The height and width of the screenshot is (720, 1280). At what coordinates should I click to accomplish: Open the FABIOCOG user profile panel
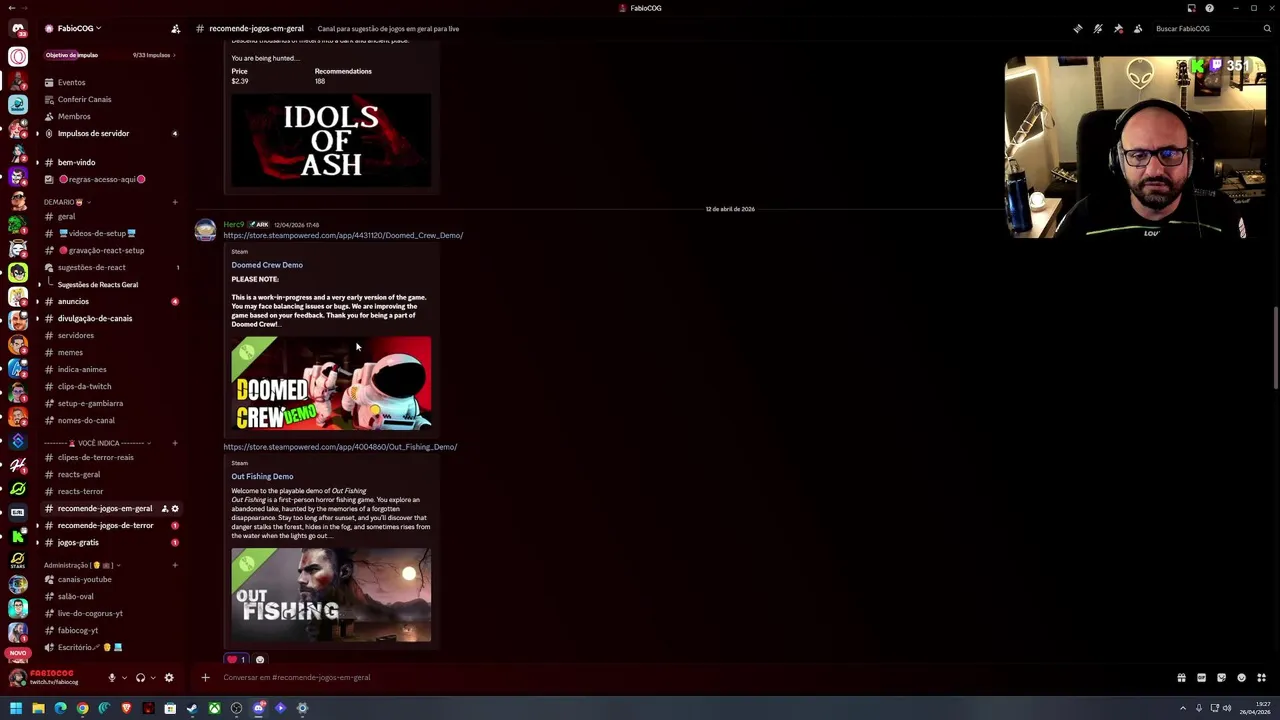[45, 677]
